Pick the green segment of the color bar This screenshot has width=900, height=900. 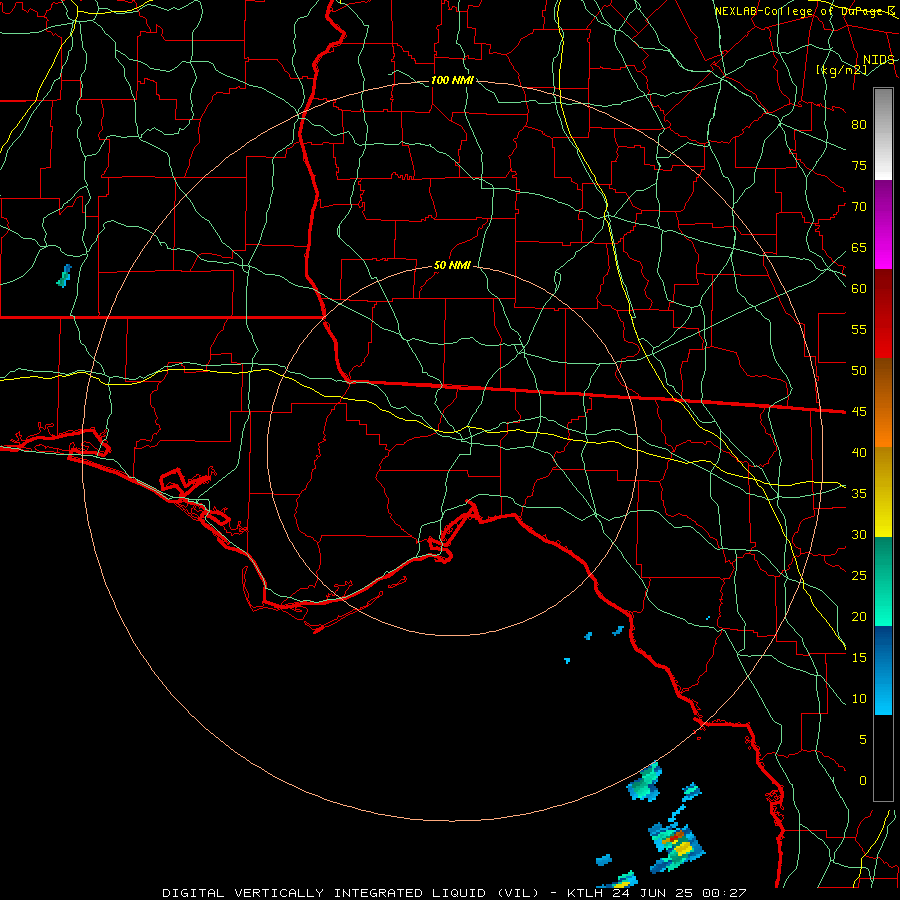pos(883,581)
